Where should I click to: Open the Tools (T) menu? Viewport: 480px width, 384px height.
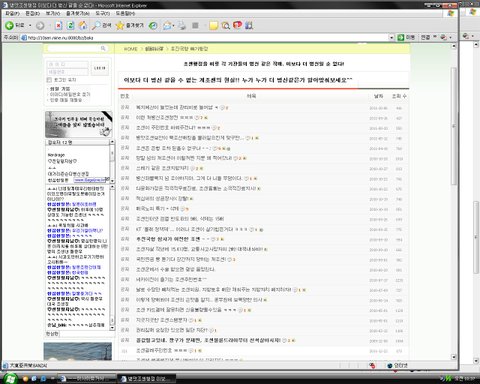(102, 13)
